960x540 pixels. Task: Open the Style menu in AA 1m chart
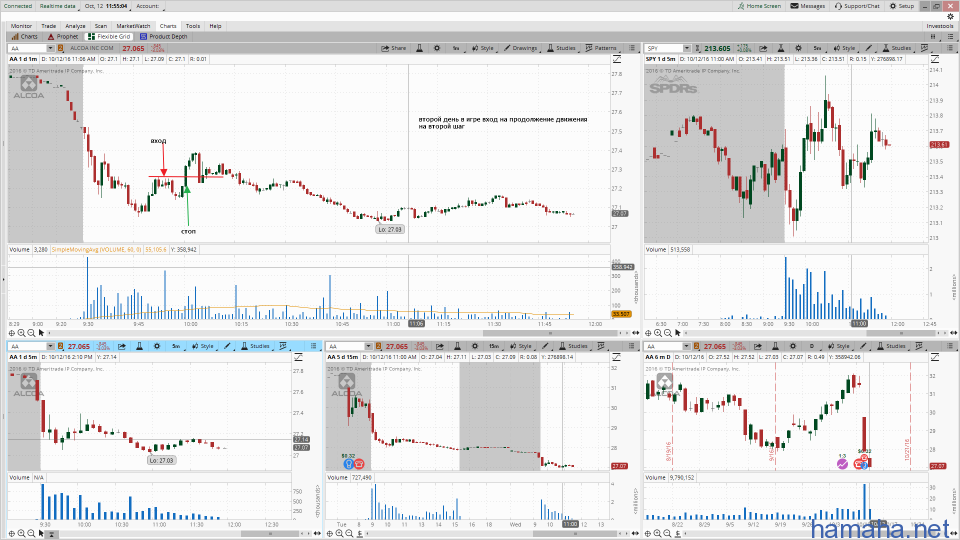[482, 48]
